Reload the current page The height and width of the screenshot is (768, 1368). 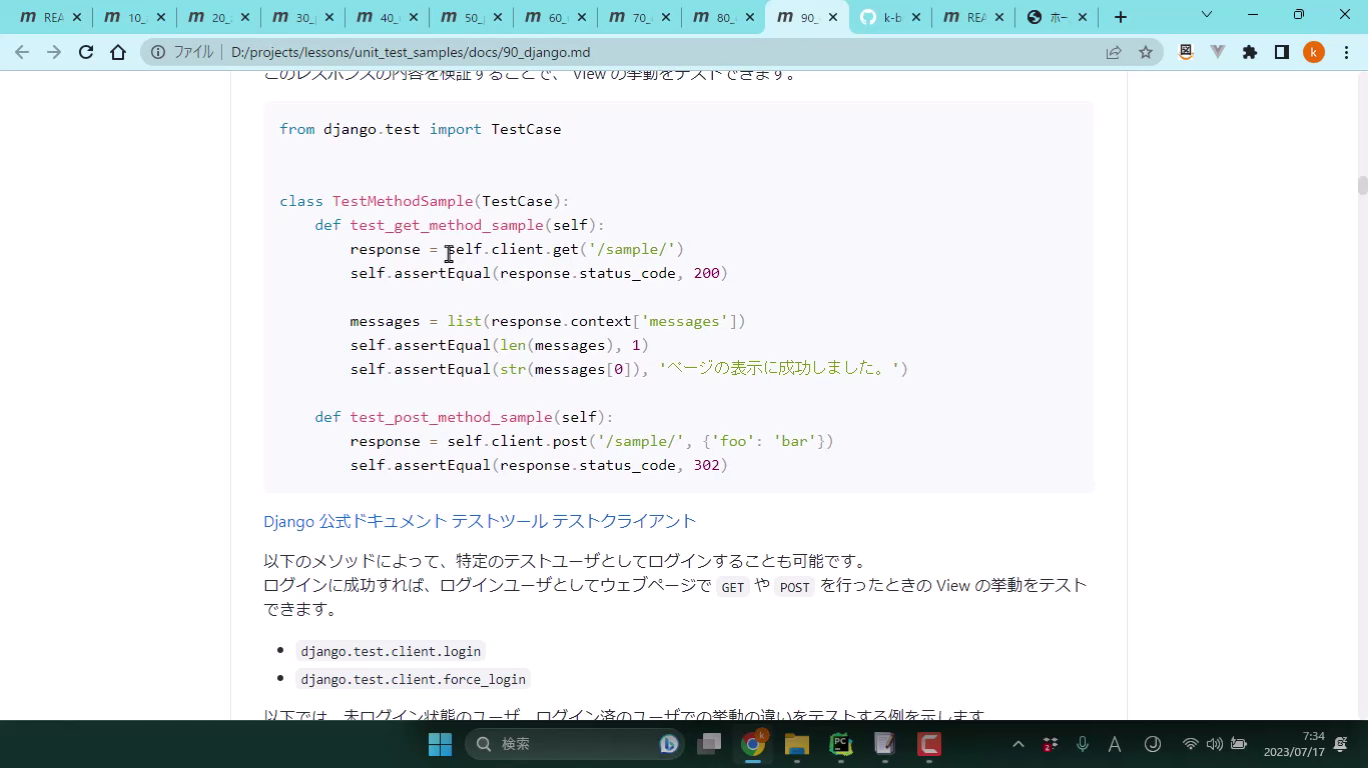(86, 52)
